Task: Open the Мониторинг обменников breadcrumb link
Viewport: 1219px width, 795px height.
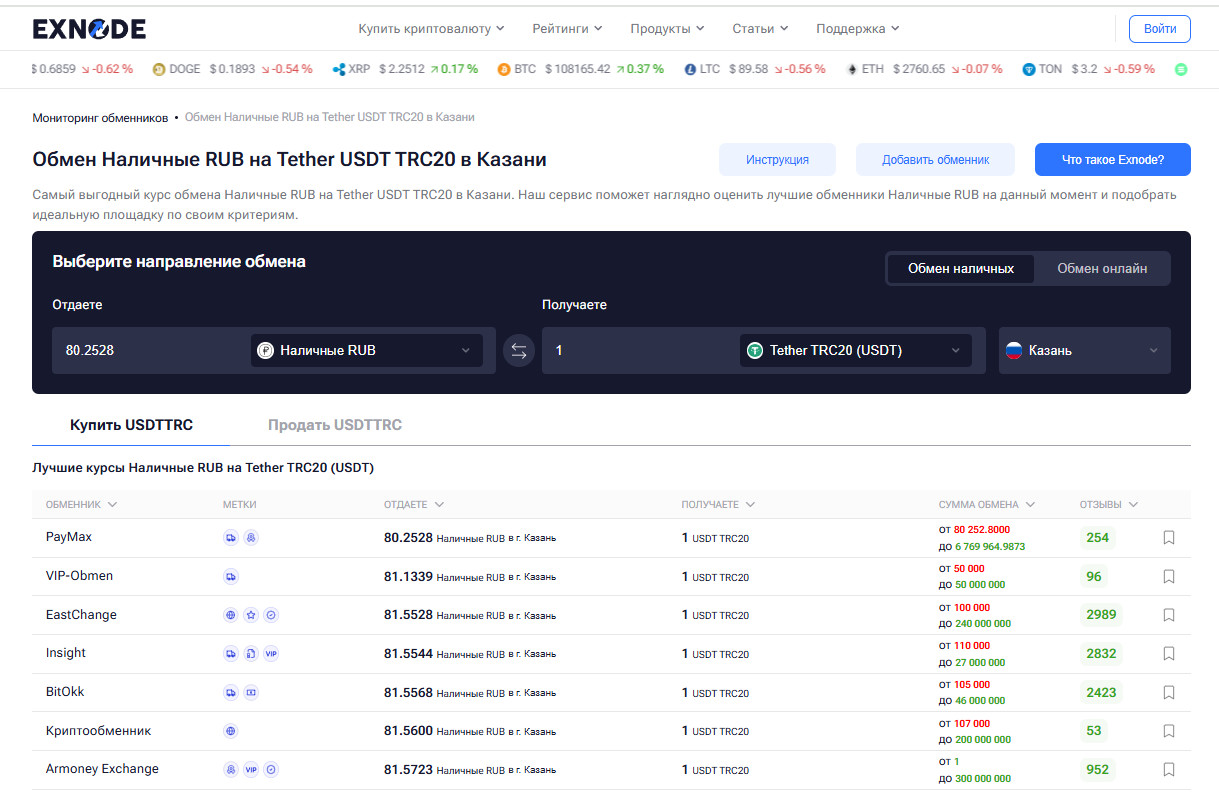Action: (100, 118)
